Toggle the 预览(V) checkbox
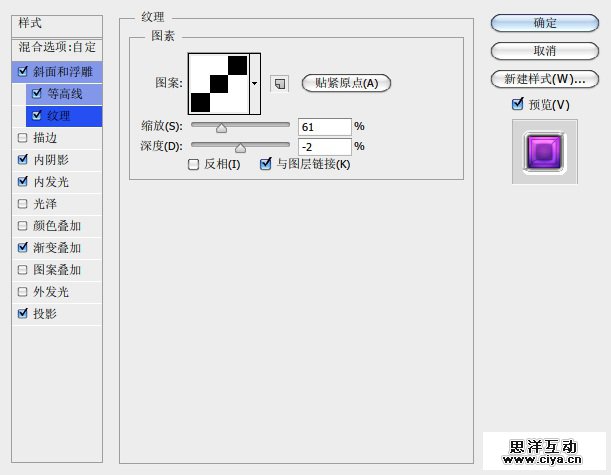 click(x=517, y=104)
